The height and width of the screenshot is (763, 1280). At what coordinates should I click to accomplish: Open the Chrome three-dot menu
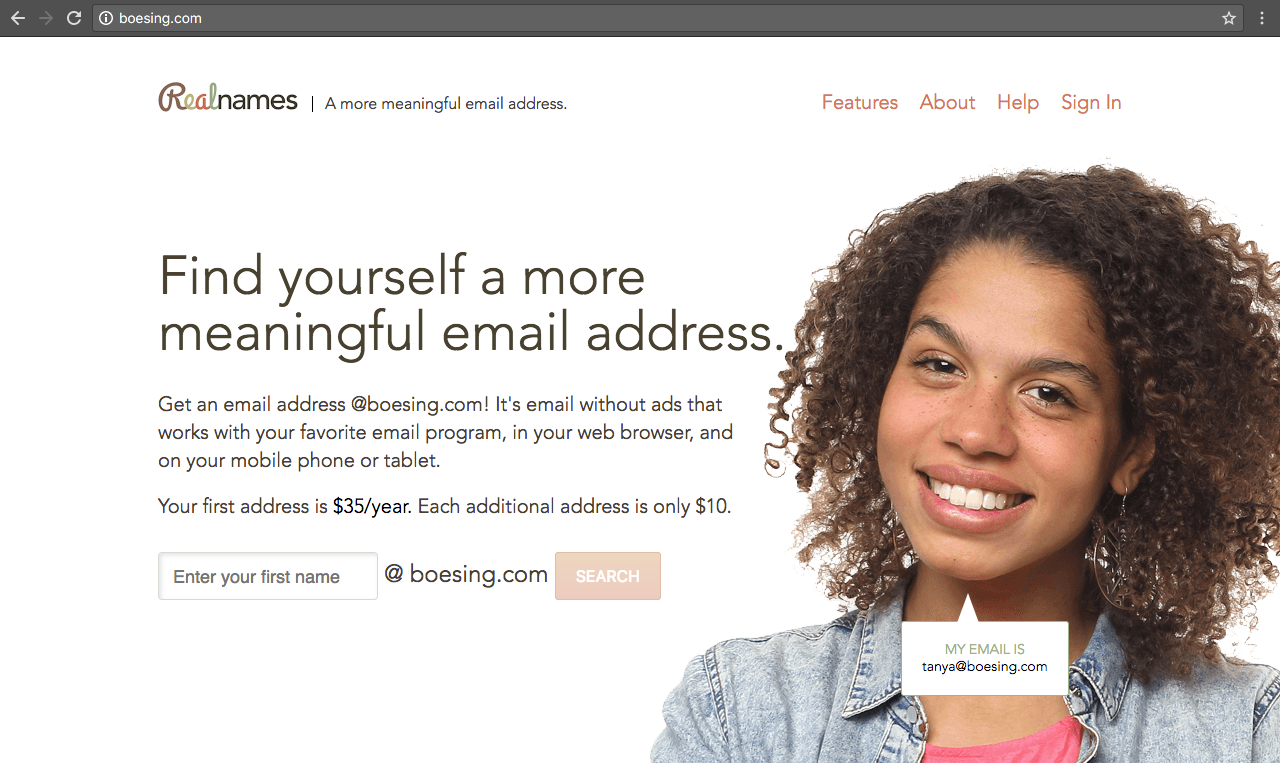1261,18
